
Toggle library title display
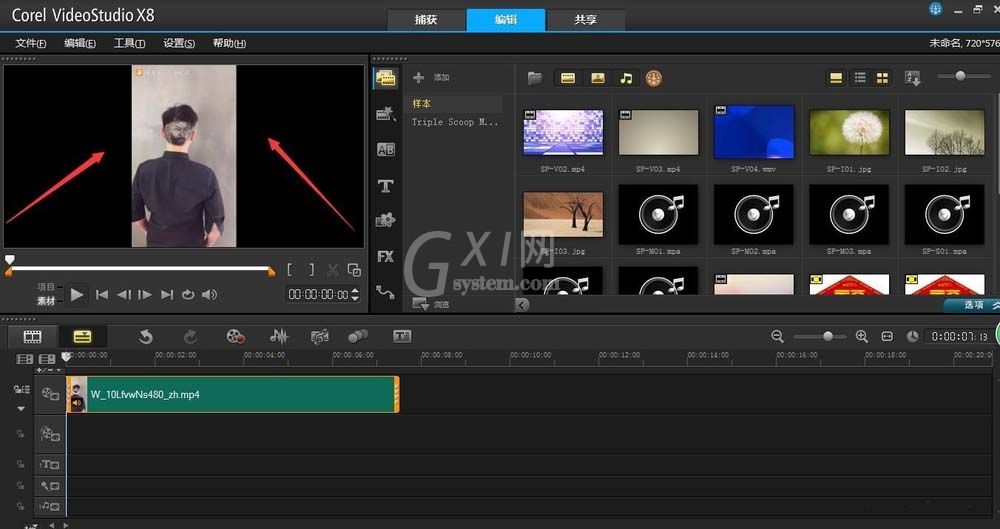coord(836,78)
